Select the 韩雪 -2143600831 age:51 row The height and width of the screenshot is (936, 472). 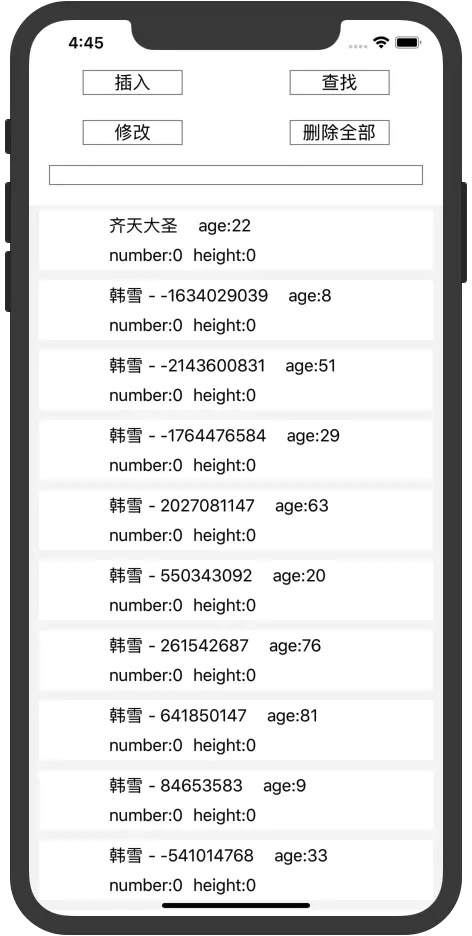[236, 380]
